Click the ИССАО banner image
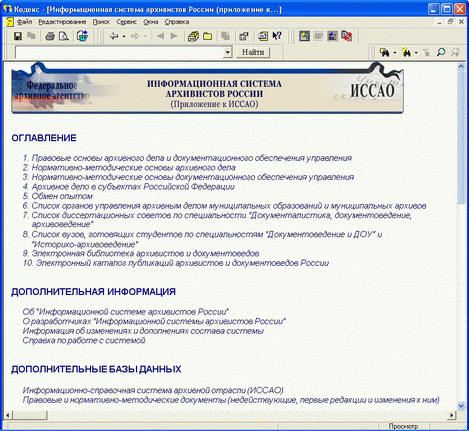The image size is (469, 431). (207, 88)
